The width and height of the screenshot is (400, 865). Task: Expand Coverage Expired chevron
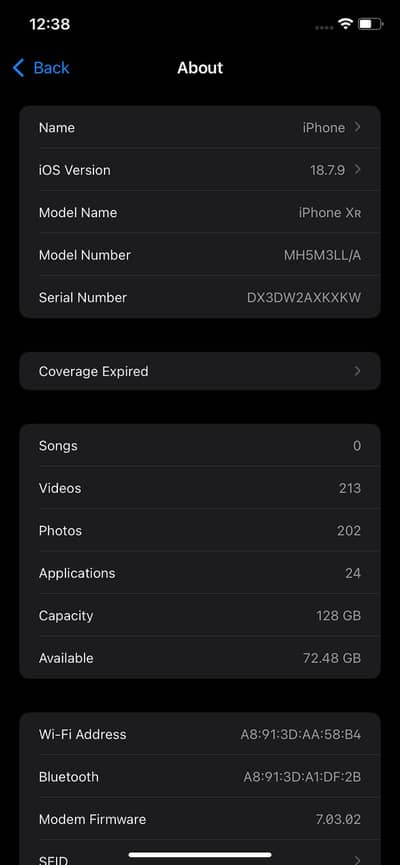tap(358, 371)
